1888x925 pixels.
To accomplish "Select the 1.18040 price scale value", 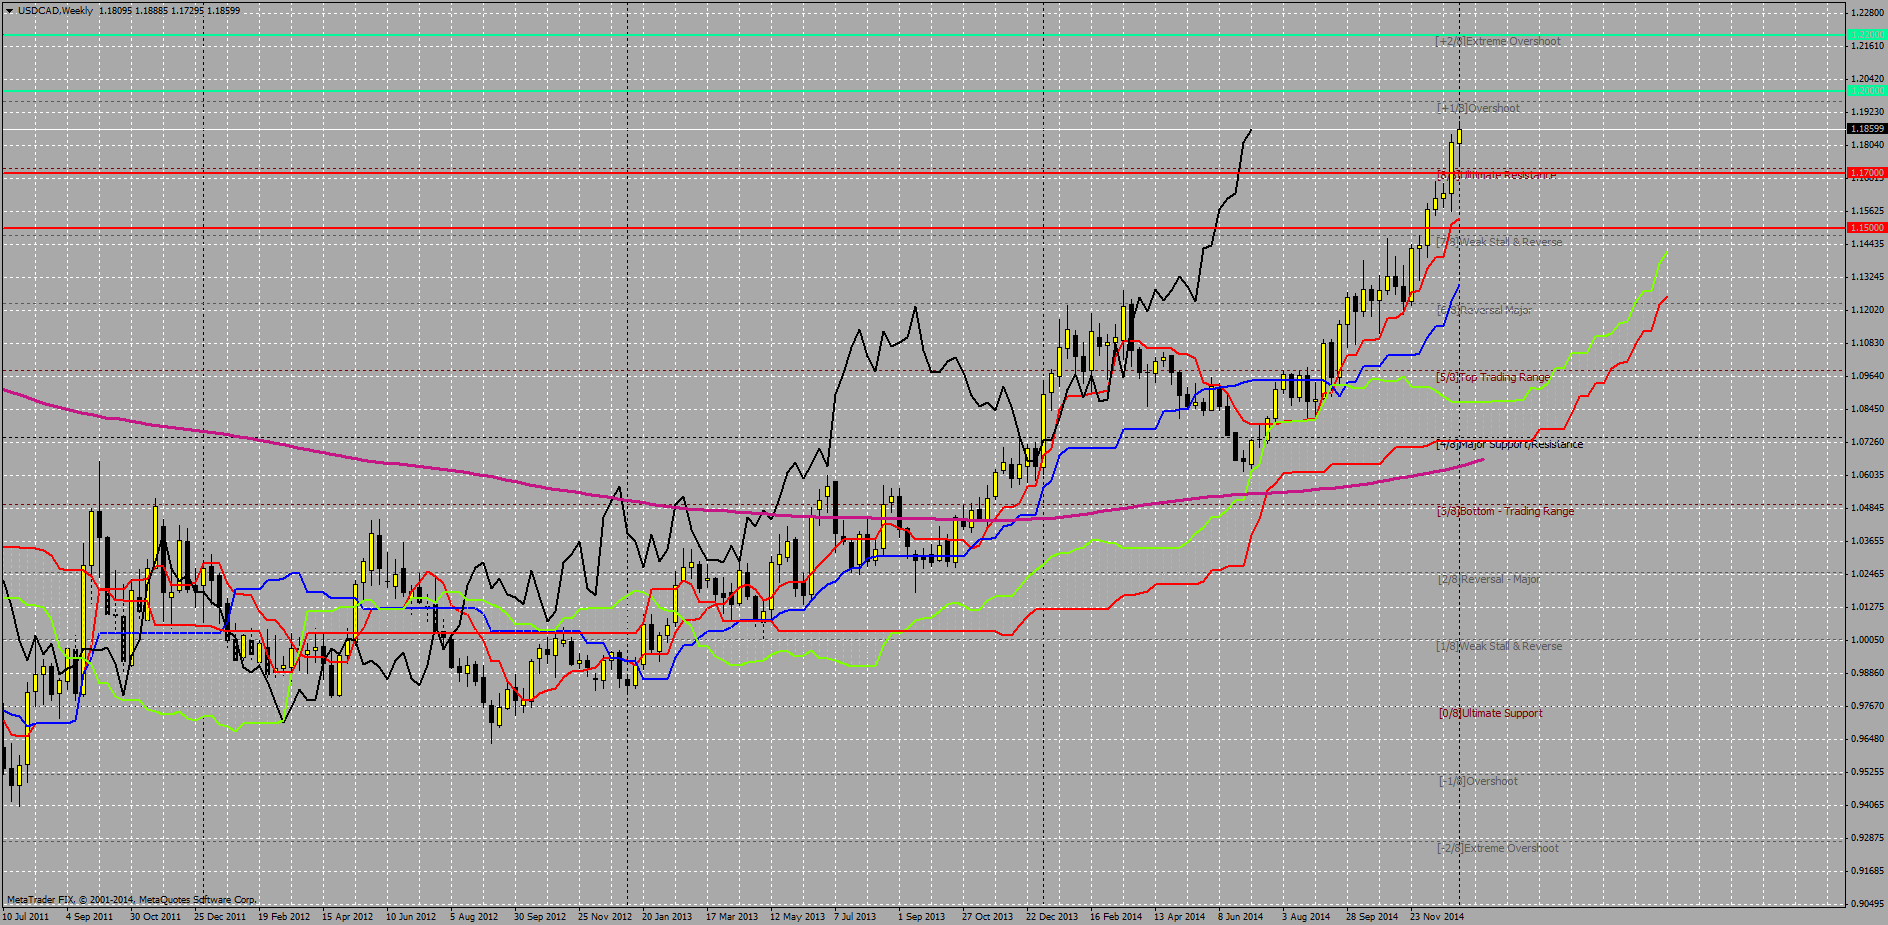I will 1867,145.
